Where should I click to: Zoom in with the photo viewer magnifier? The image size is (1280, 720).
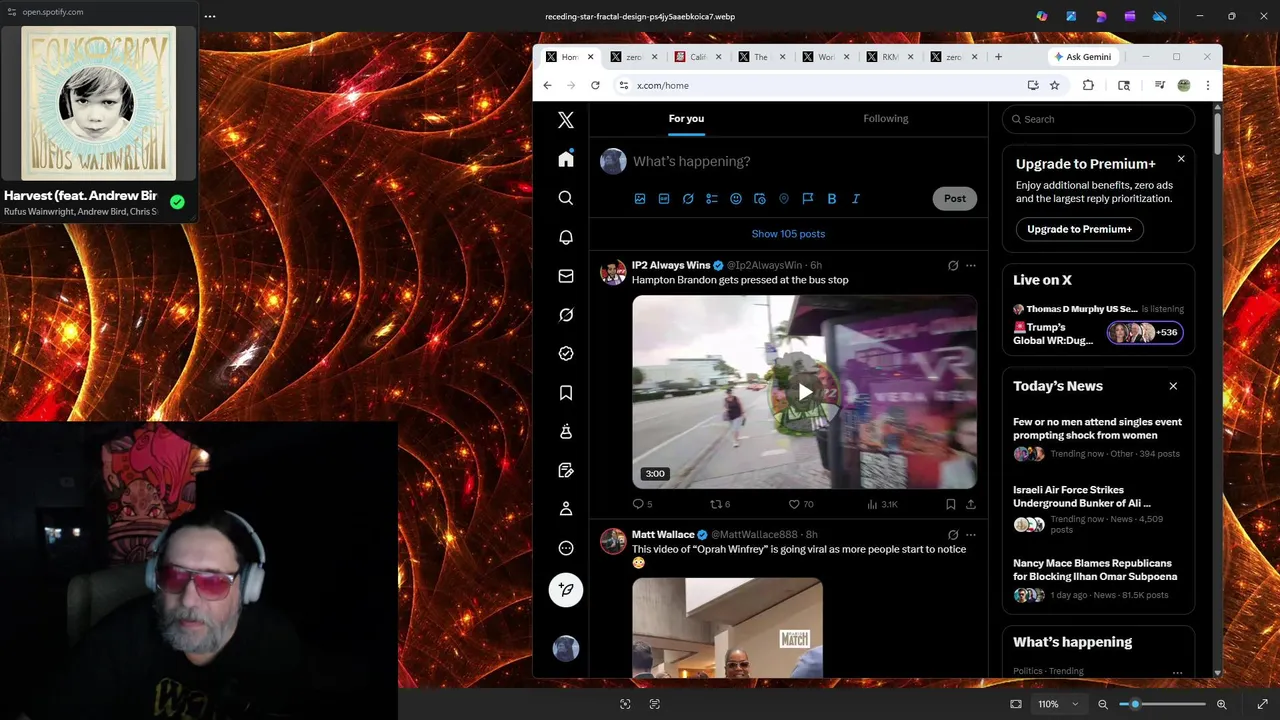[1221, 704]
